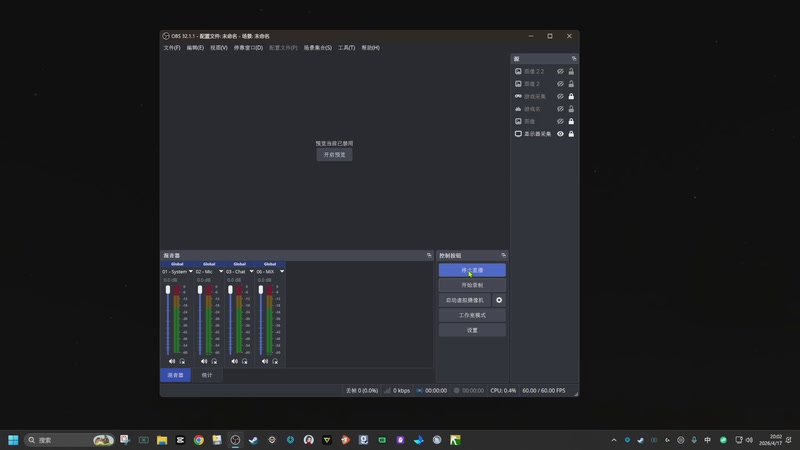Screen dimensions: 800x450
Task: Click the gamepad icon of the 游戏采集 source
Action: pos(518,96)
